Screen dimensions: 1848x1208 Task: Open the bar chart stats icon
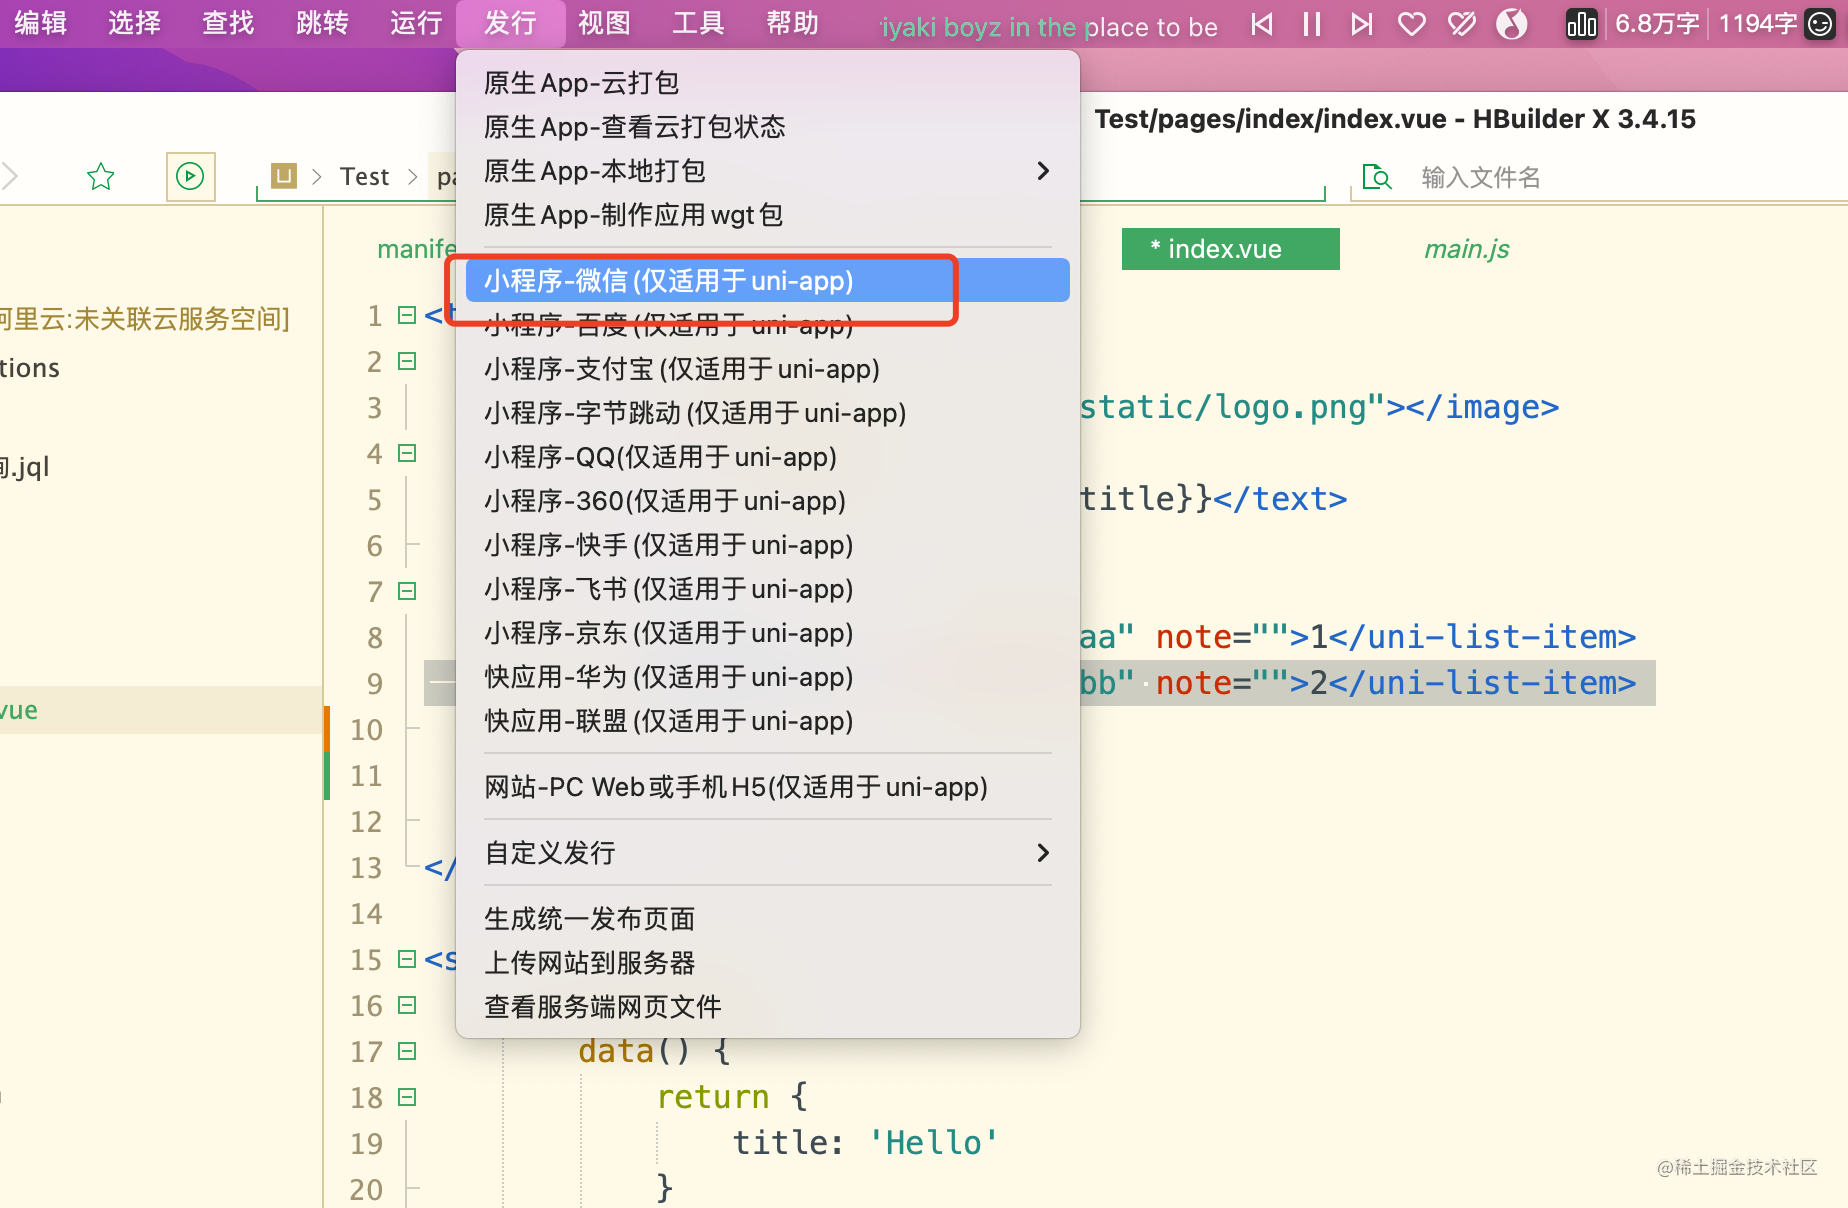[1581, 24]
